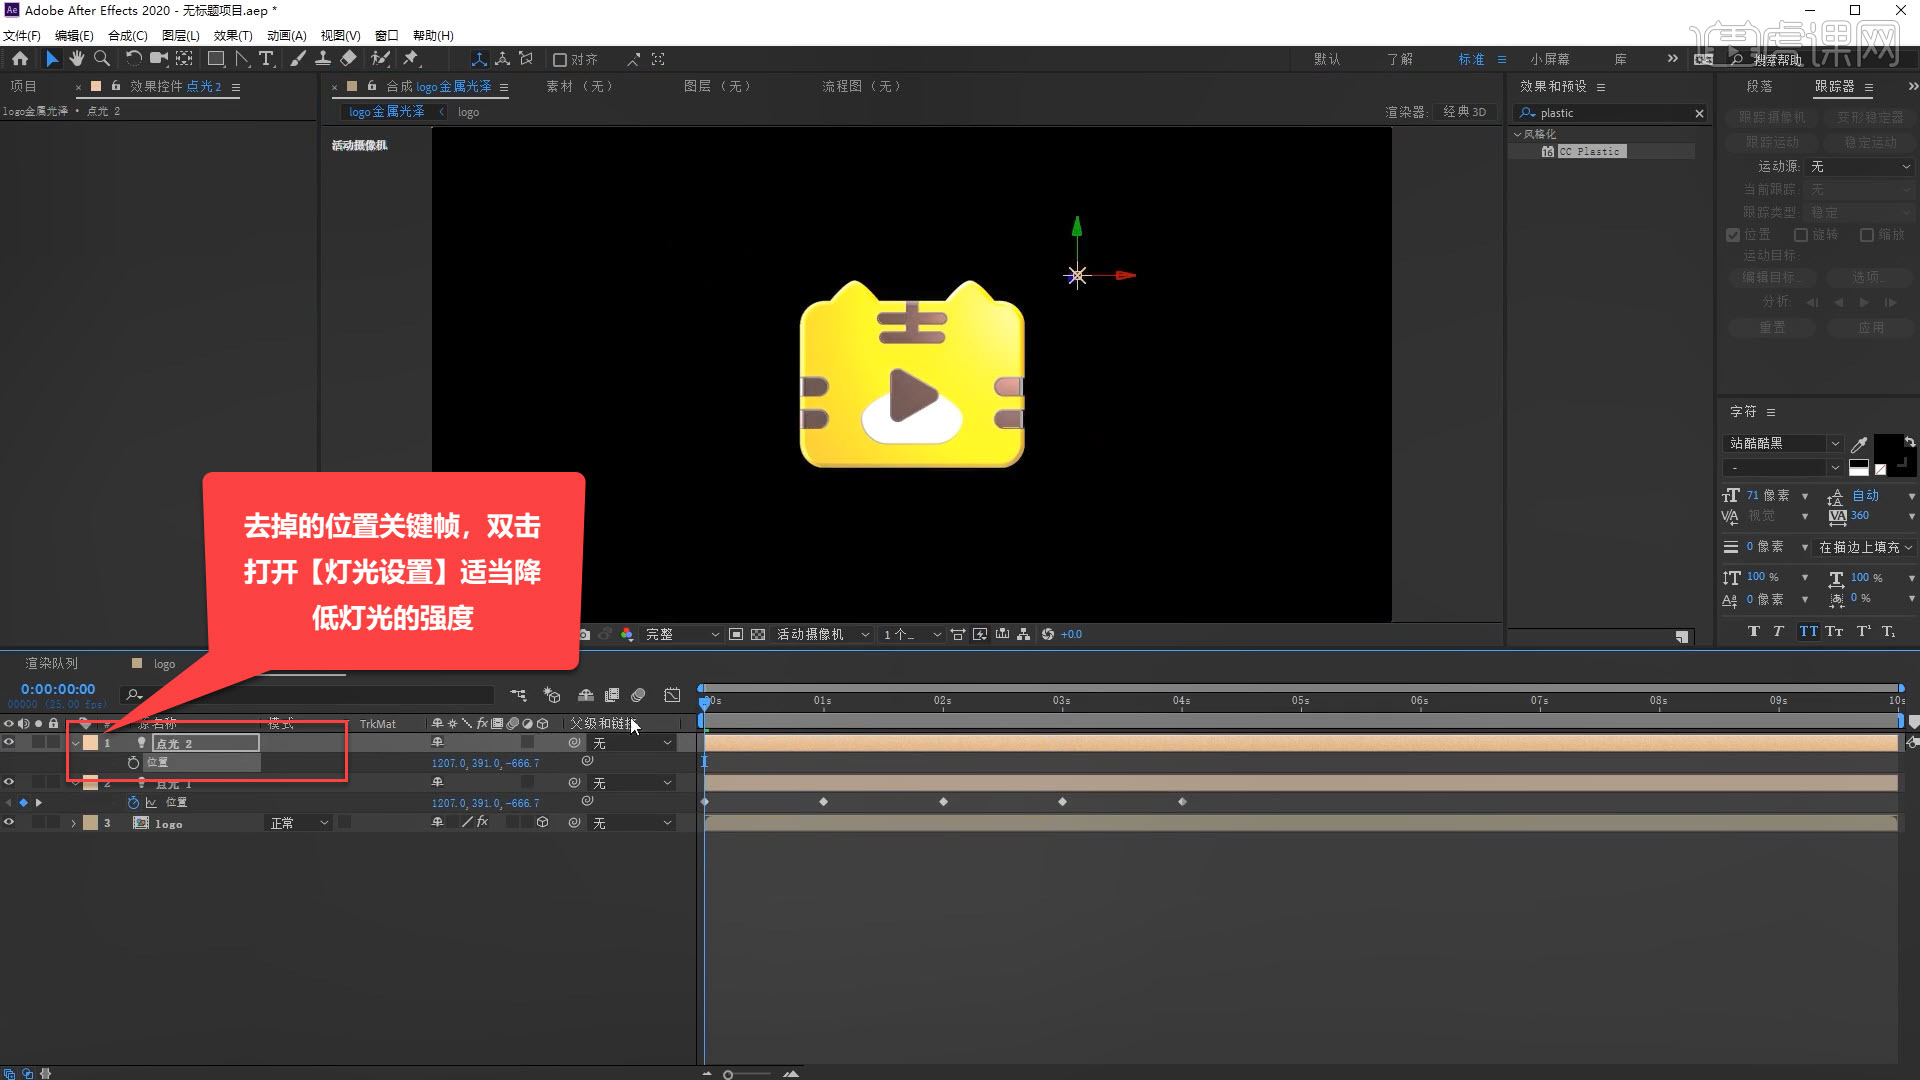Click the current time 0:00:00:00 display
The image size is (1920, 1080).
pos(58,689)
